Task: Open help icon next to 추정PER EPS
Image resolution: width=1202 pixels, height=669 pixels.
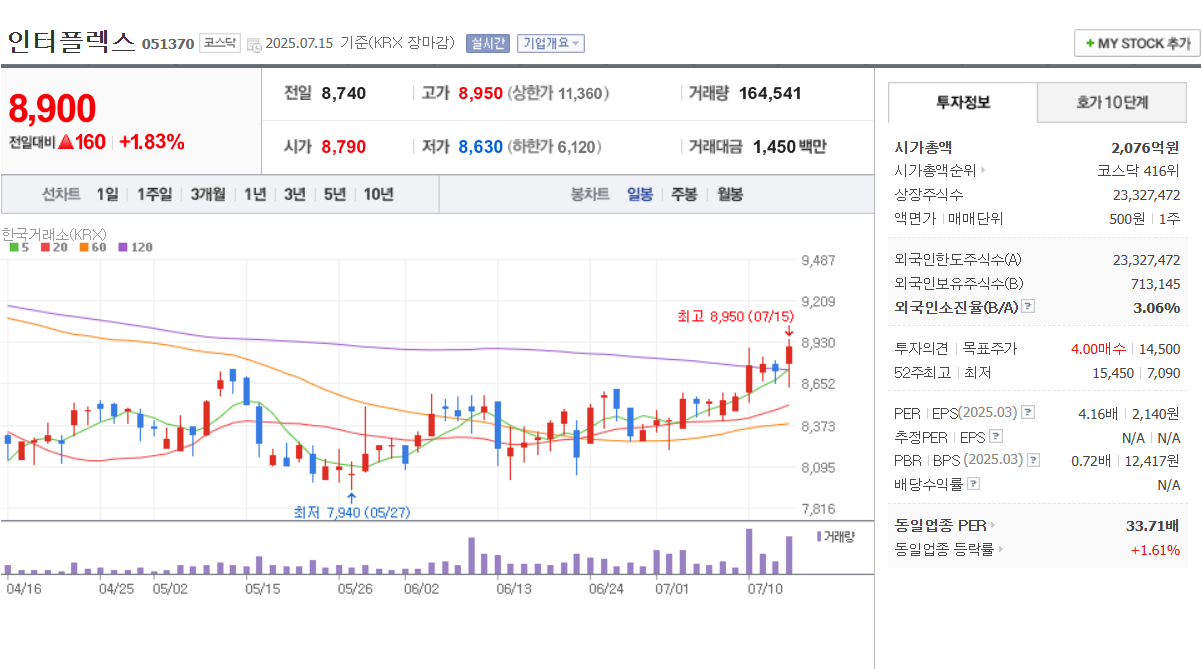Action: click(995, 437)
